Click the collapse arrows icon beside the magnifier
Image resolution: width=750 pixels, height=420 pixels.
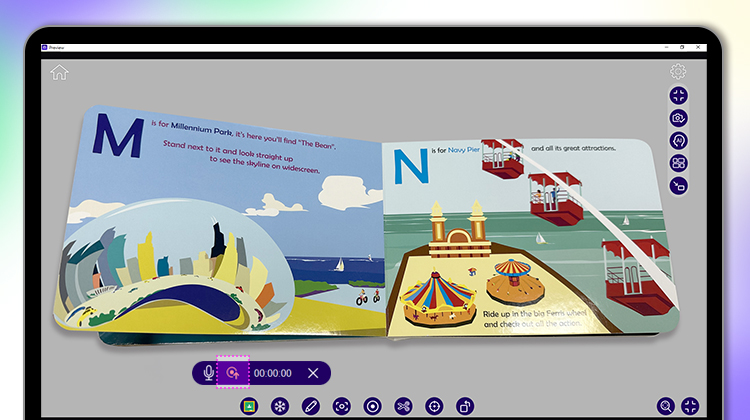coord(691,406)
